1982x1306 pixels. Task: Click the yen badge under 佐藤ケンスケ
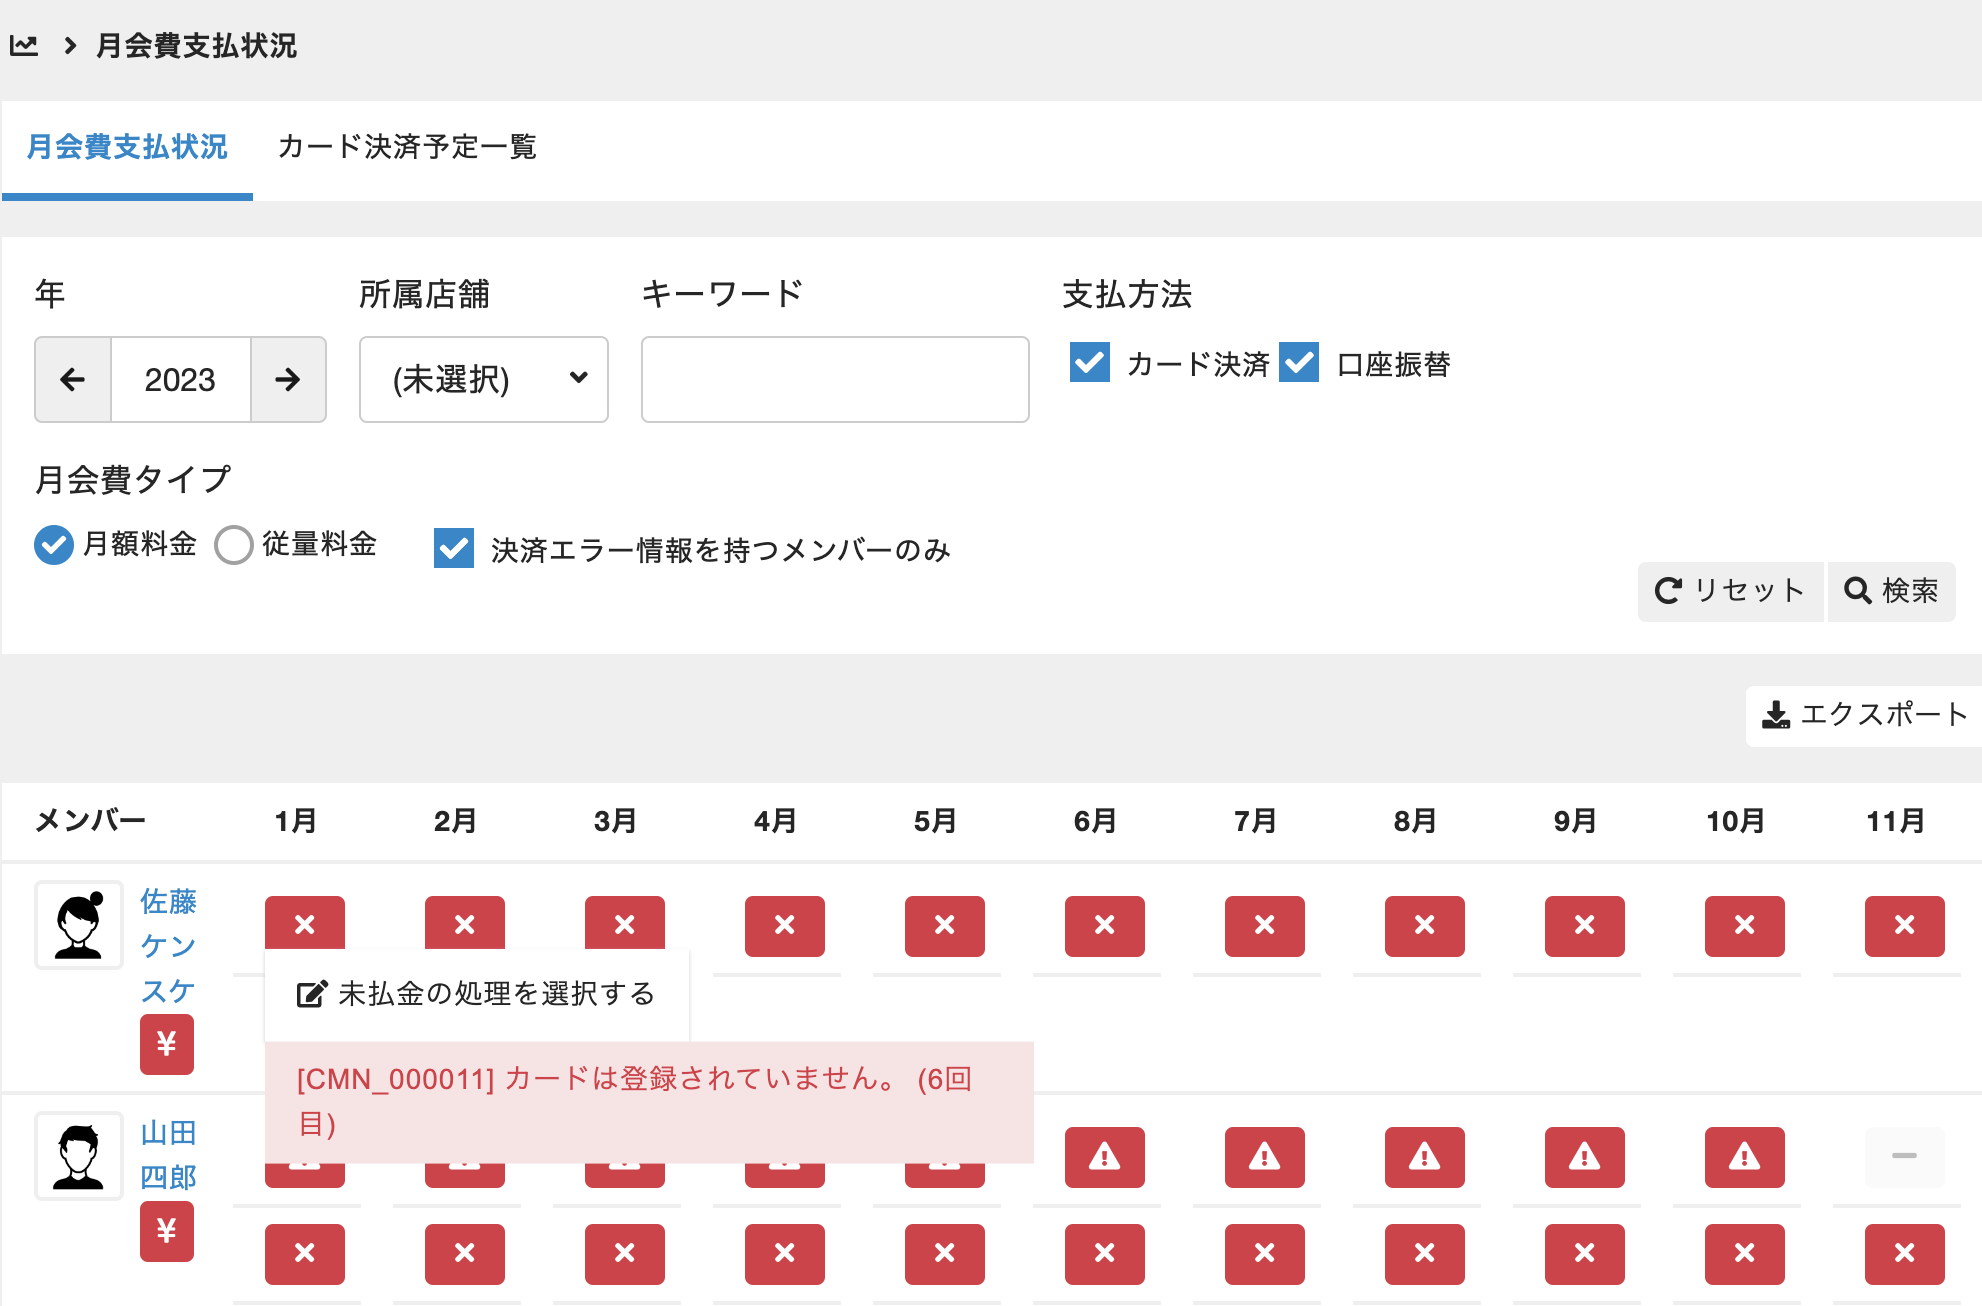point(167,1044)
